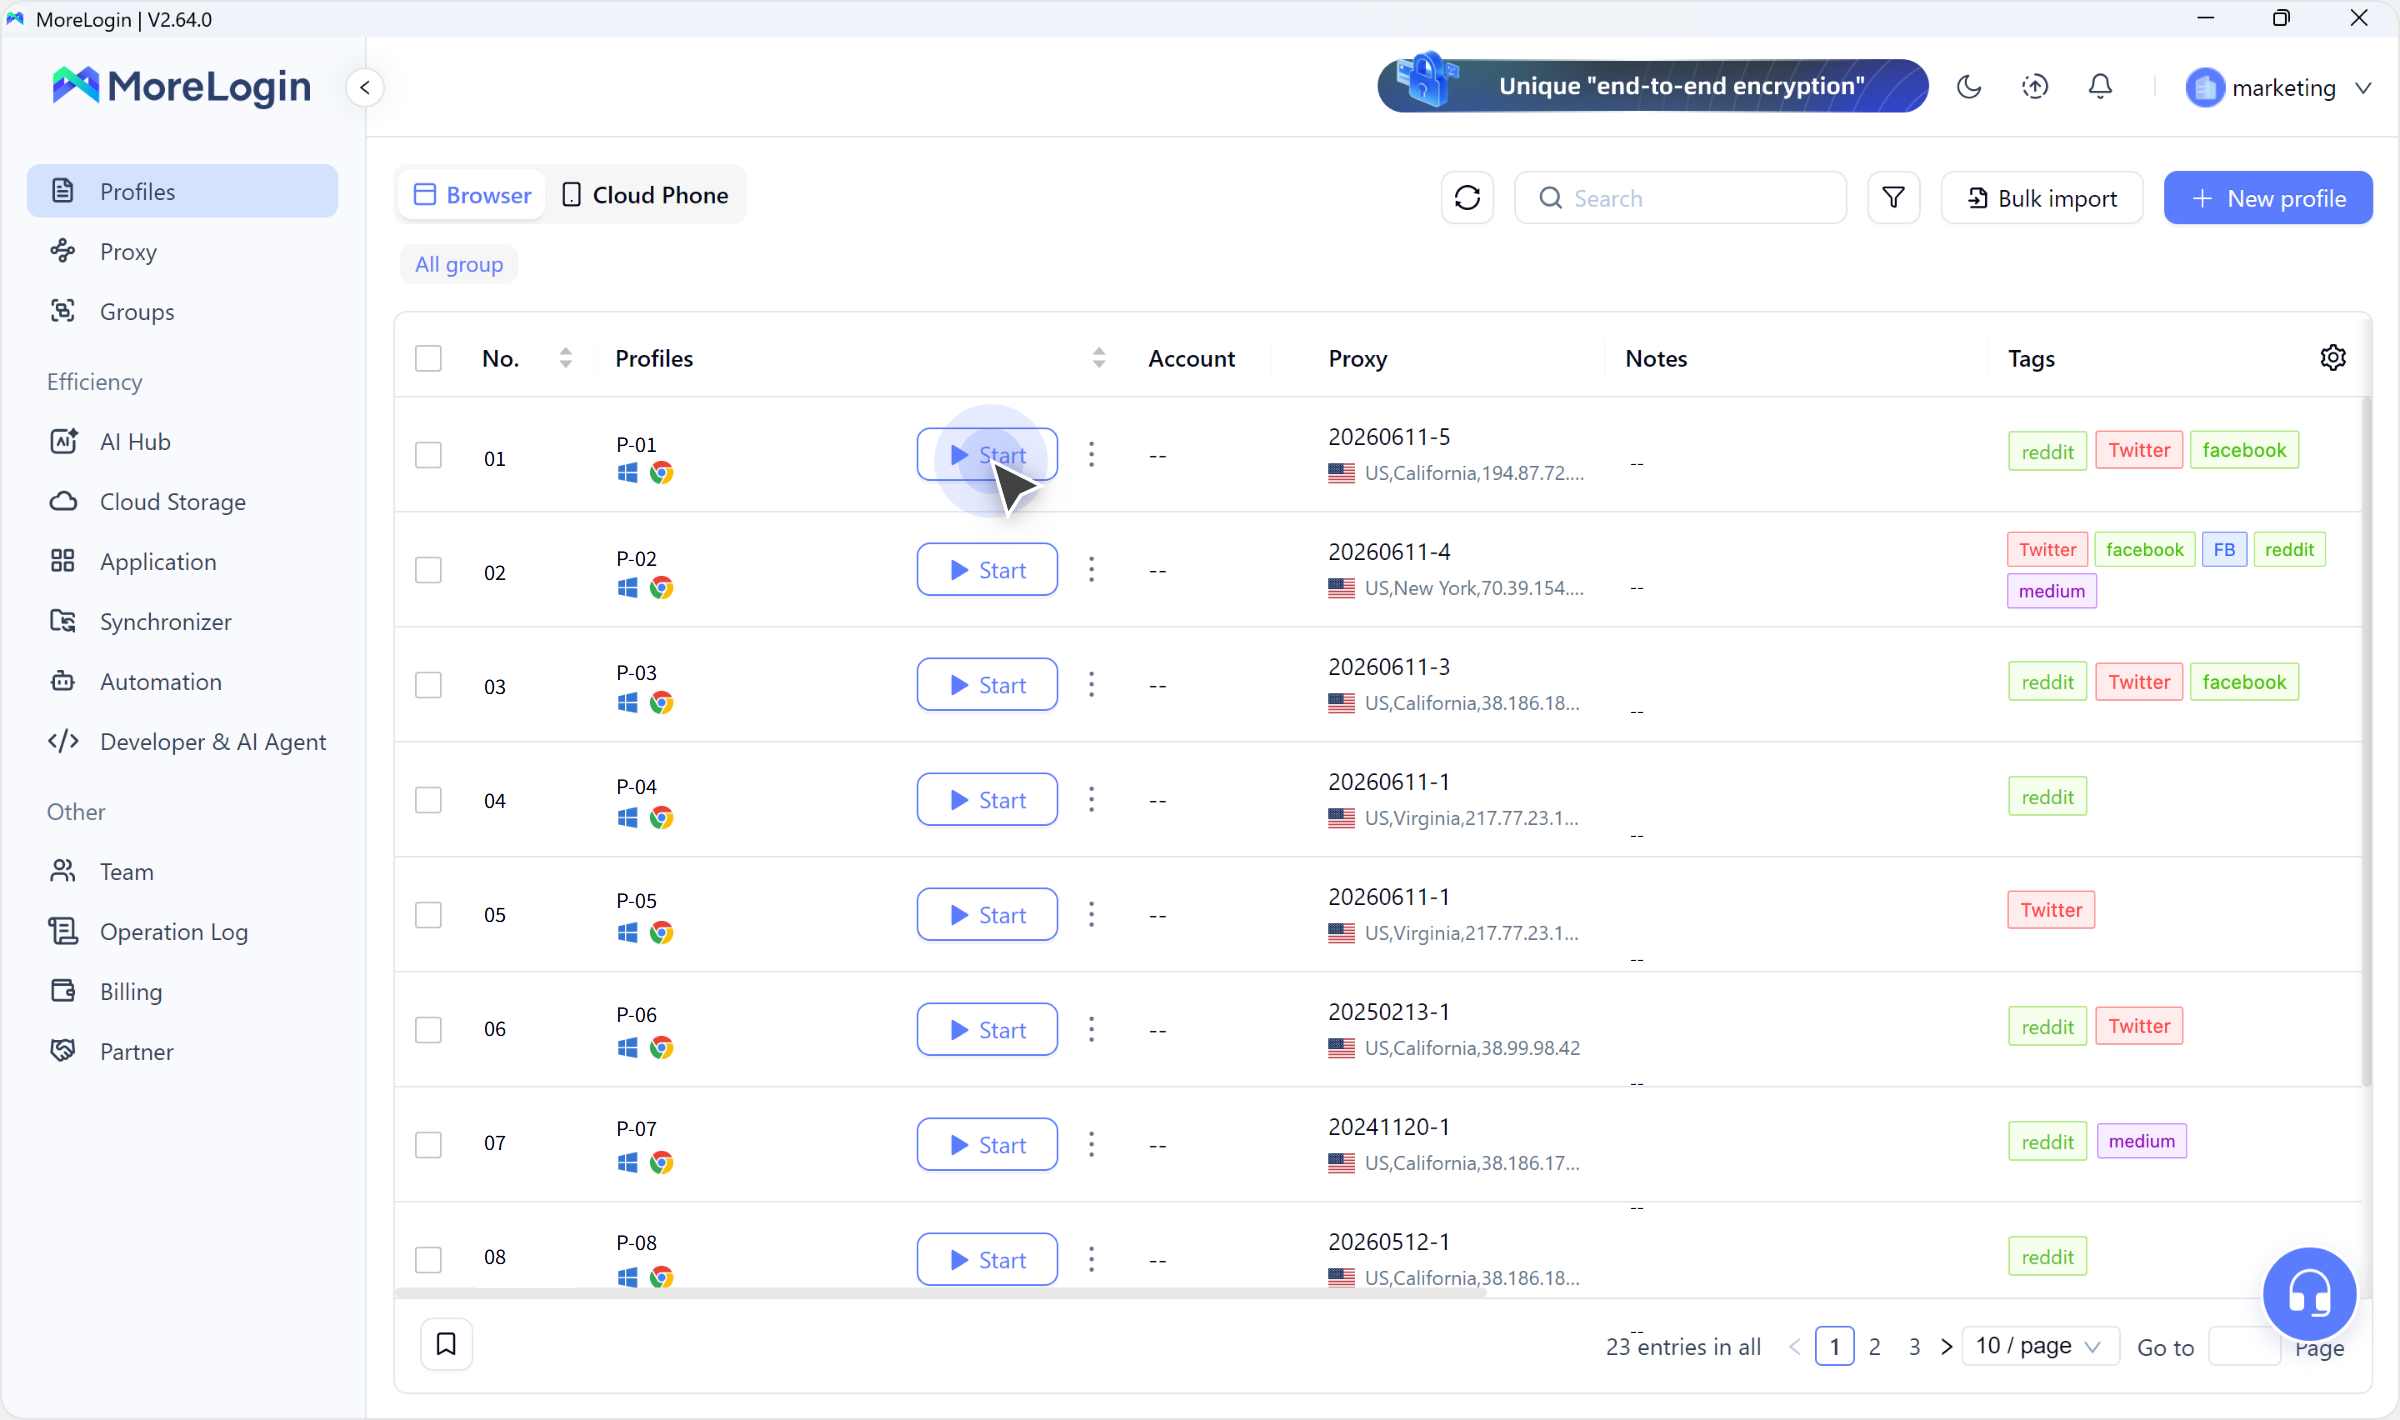
Task: Open more options for P-07
Action: pyautogui.click(x=1091, y=1145)
